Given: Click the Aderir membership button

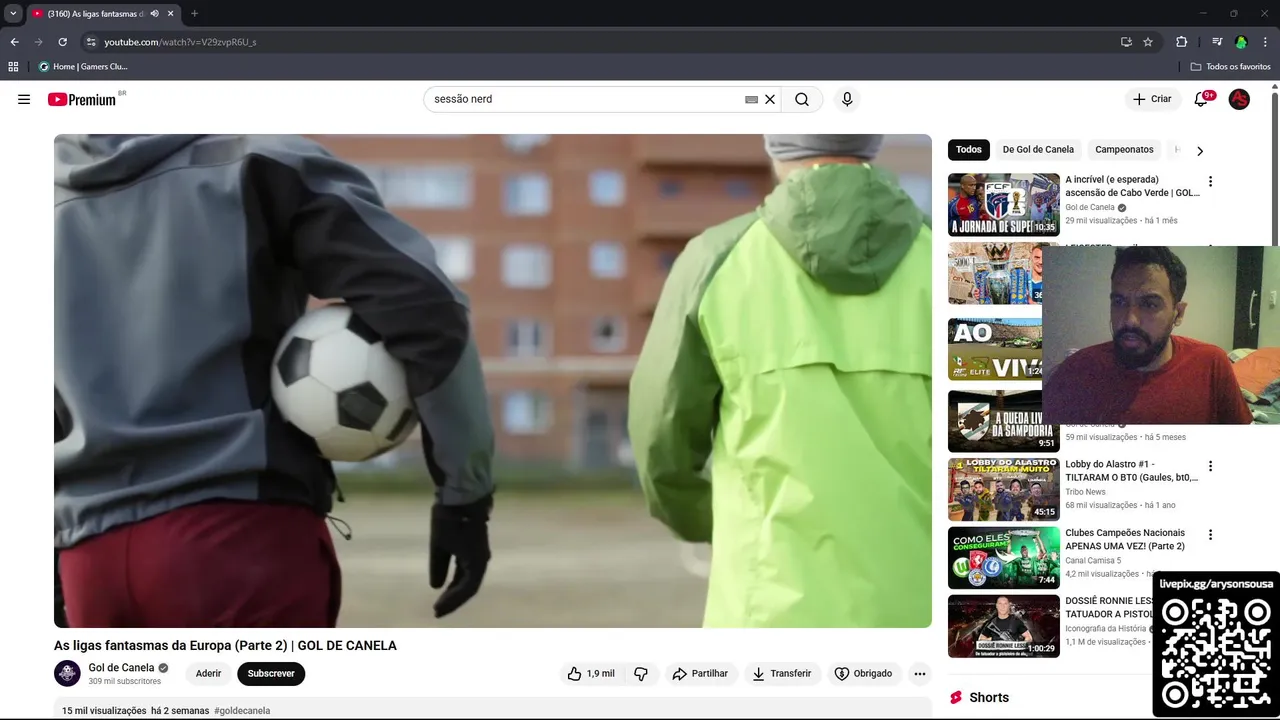Looking at the screenshot, I should point(208,674).
